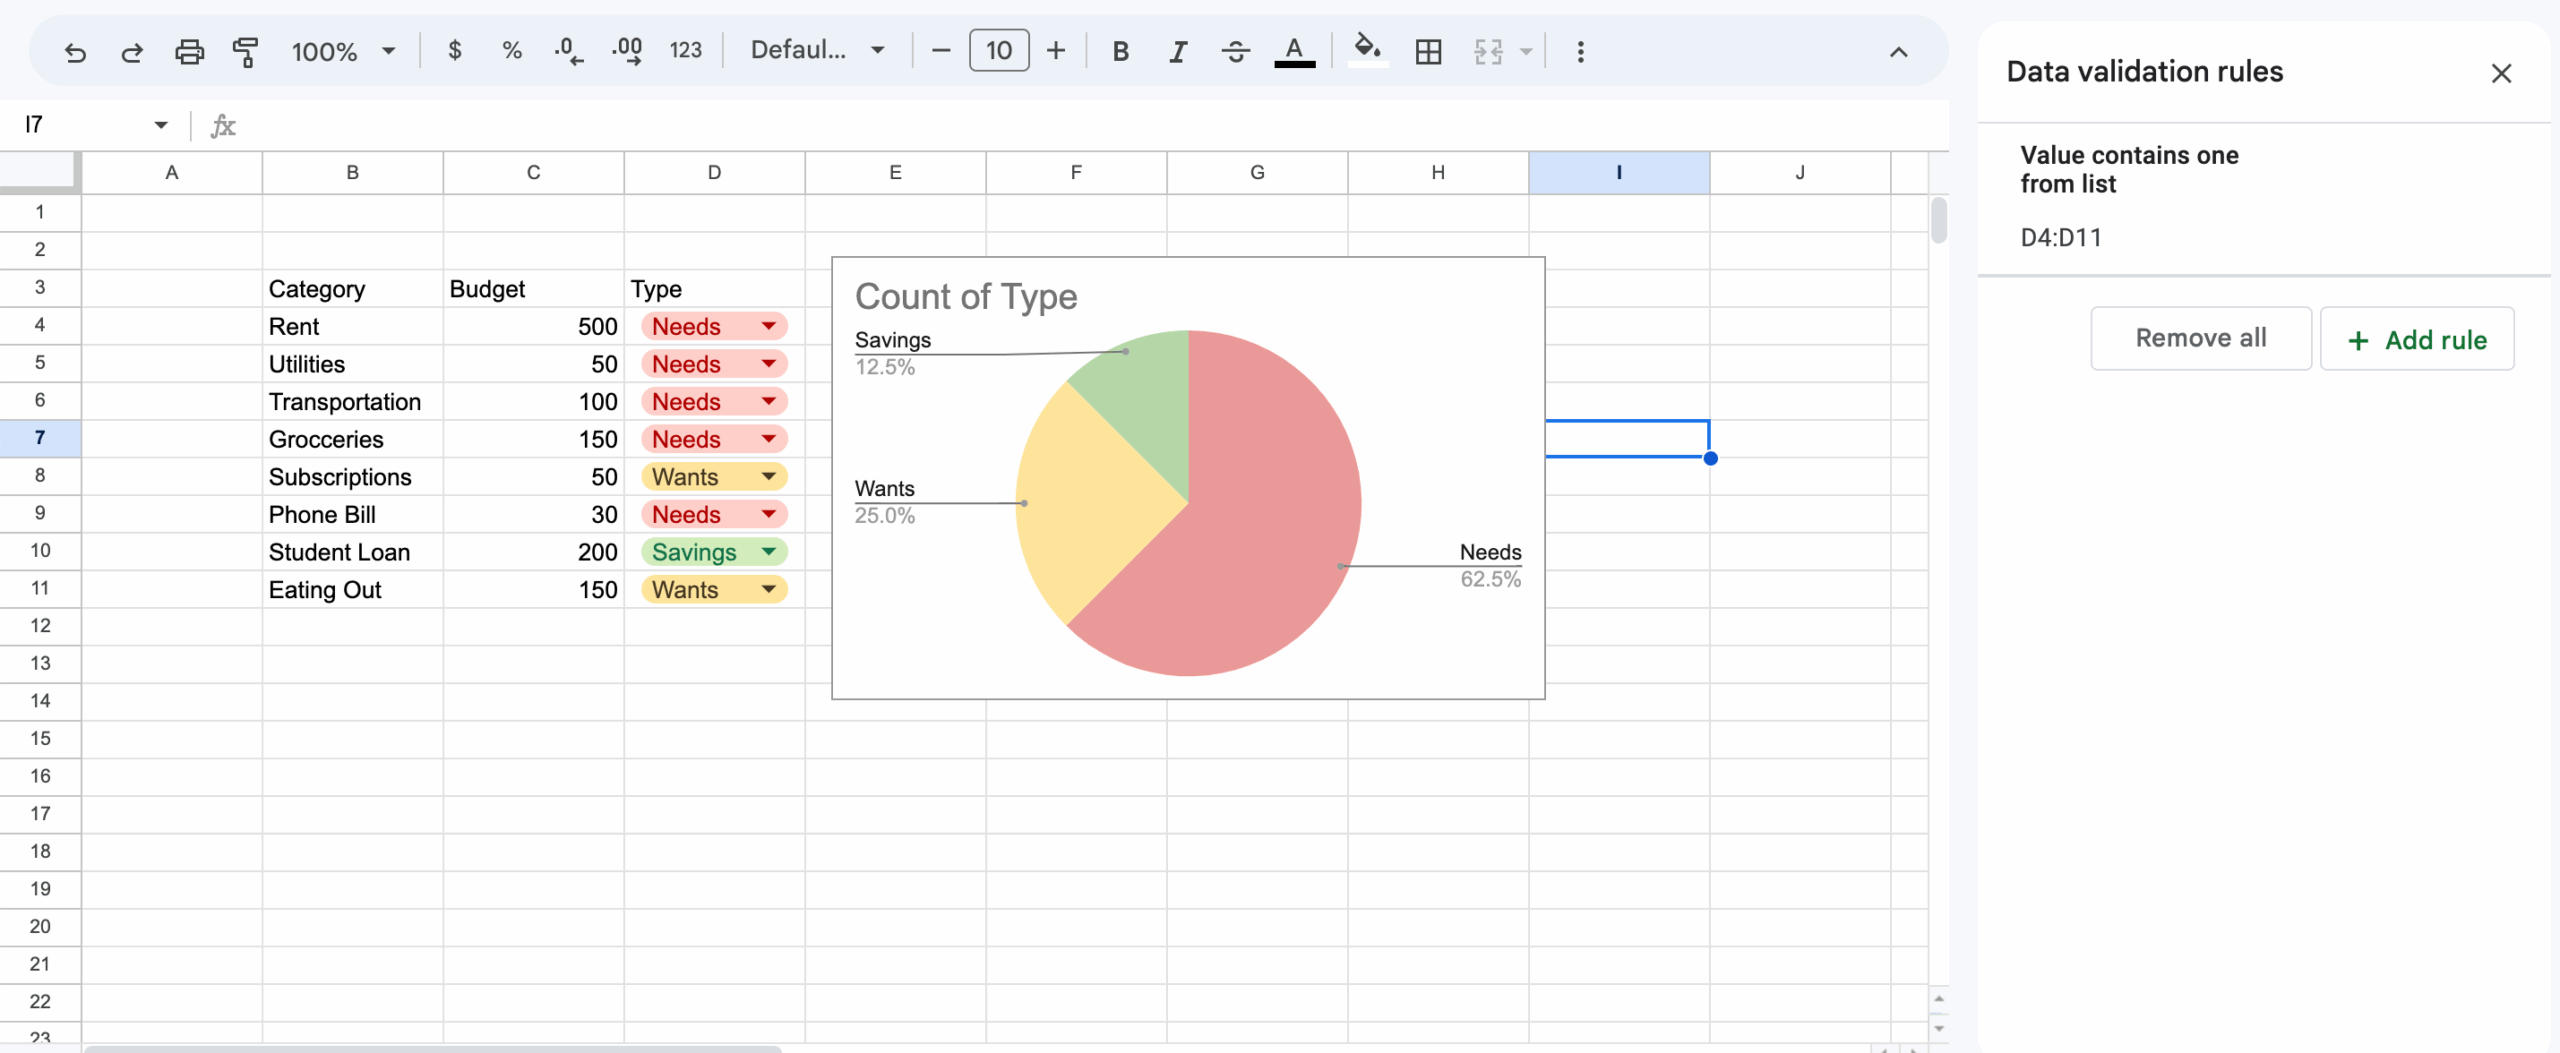Click the Undo arrow icon
The image size is (2560, 1053).
(75, 51)
